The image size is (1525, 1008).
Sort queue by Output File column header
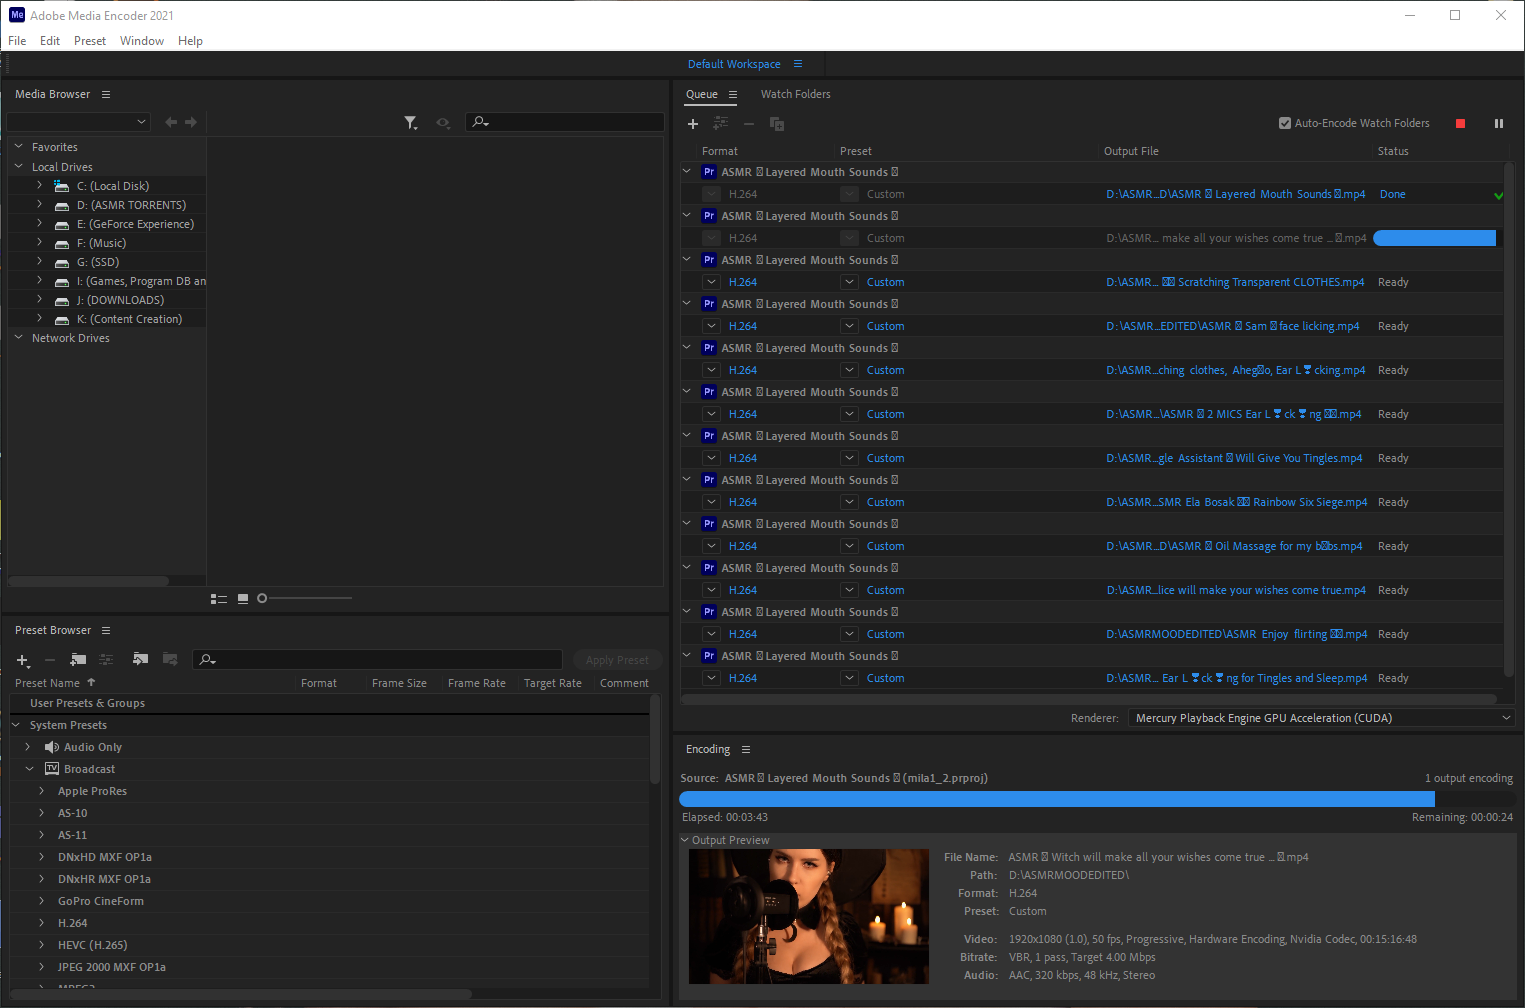click(1131, 151)
